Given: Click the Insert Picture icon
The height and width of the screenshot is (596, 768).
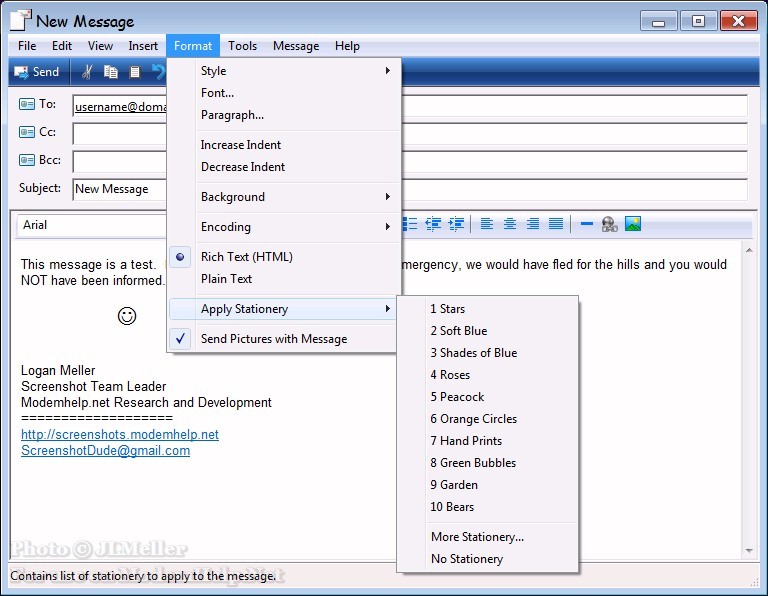Looking at the screenshot, I should click(633, 224).
